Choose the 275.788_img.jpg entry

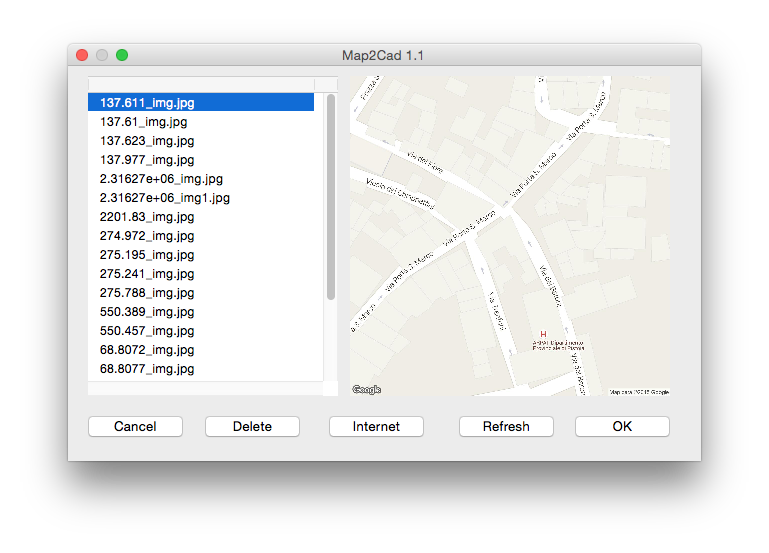pos(201,293)
